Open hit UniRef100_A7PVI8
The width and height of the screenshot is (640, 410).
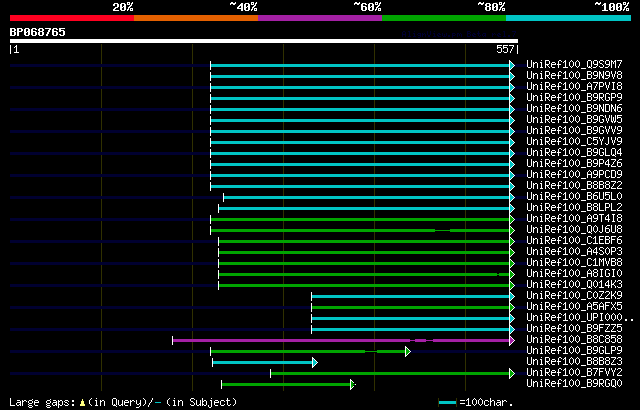pyautogui.click(x=574, y=86)
